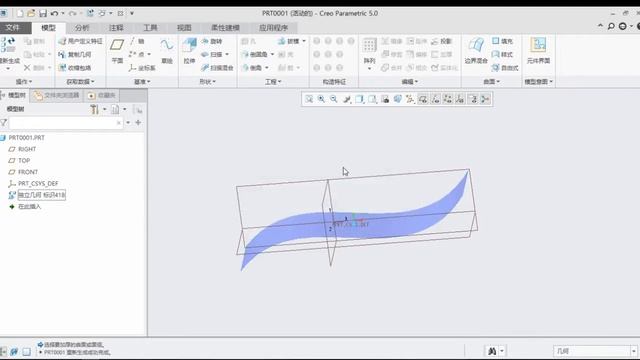
Task: Open the 边界混合 (Boundary Blend) tool
Action: point(476,51)
